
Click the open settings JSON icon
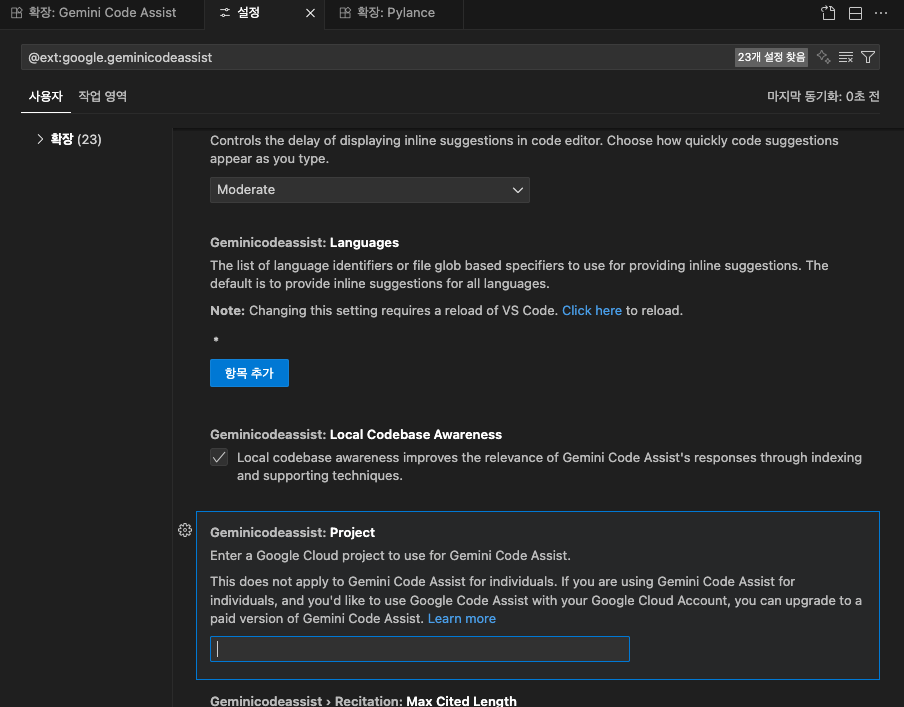(x=828, y=13)
